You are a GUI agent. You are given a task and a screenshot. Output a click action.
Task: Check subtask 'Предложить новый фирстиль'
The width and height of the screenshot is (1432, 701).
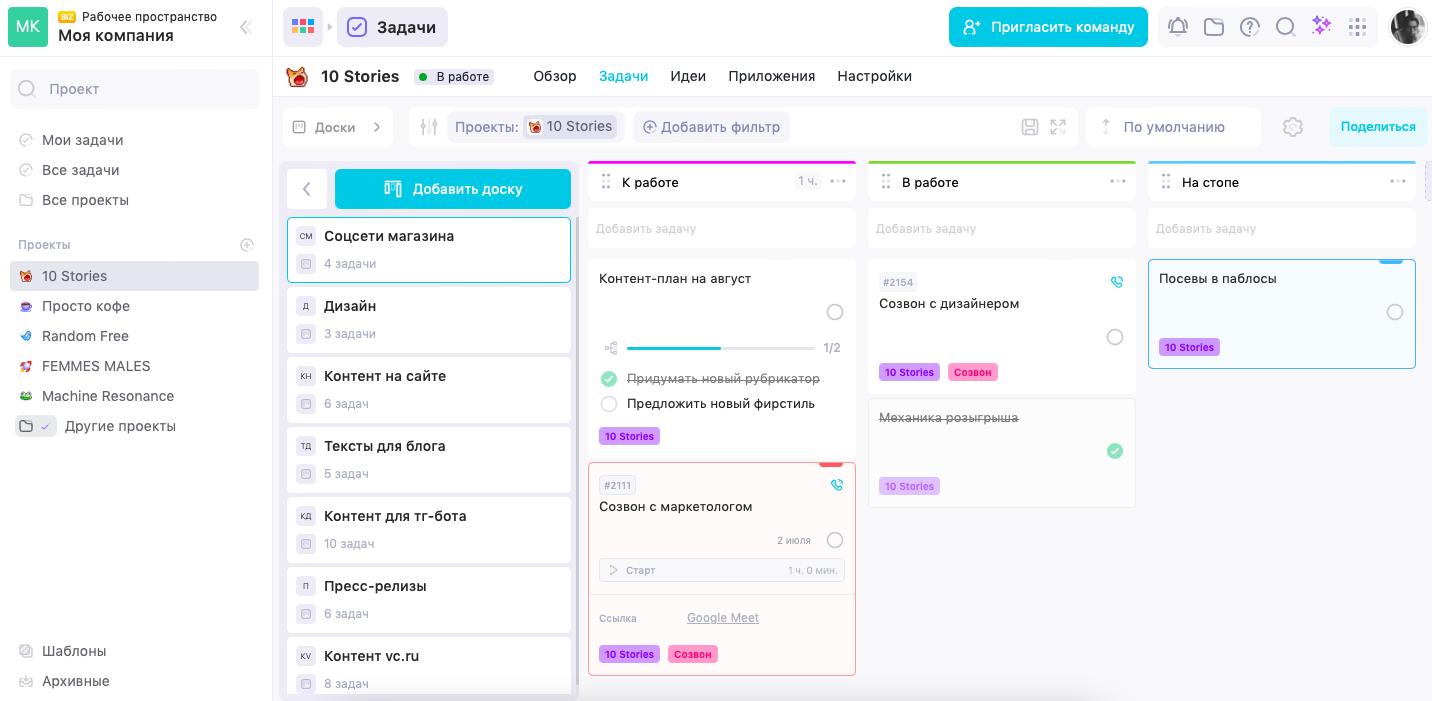(609, 404)
